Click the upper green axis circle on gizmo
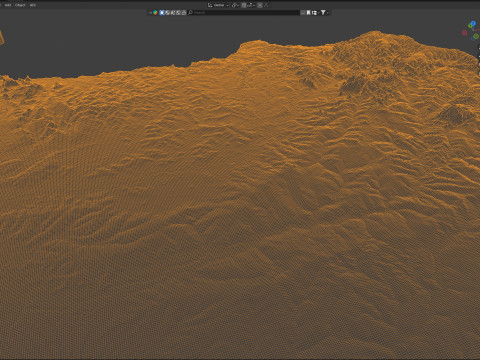 tap(470, 26)
